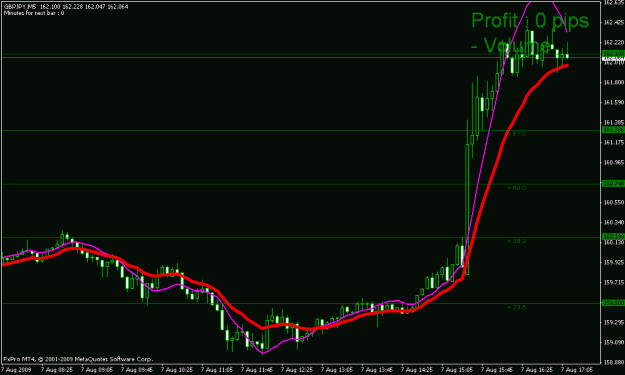625x375 pixels.
Task: Click the 23.6 Fibonacci level label
Action: (517, 307)
